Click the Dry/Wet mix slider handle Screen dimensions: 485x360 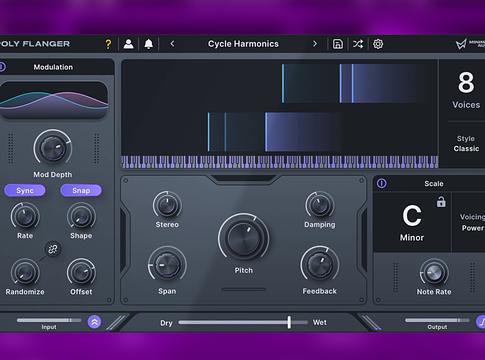(x=289, y=322)
